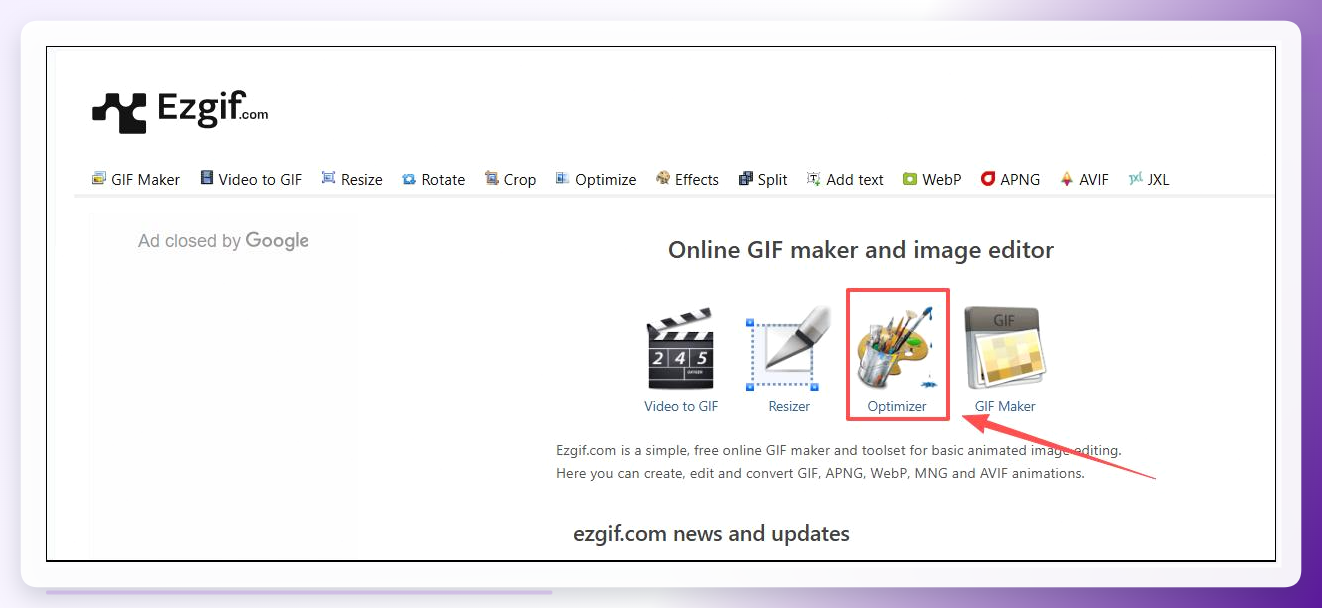Viewport: 1322px width, 608px height.
Task: Click the 'Ad closed by Google' notice
Action: [223, 241]
